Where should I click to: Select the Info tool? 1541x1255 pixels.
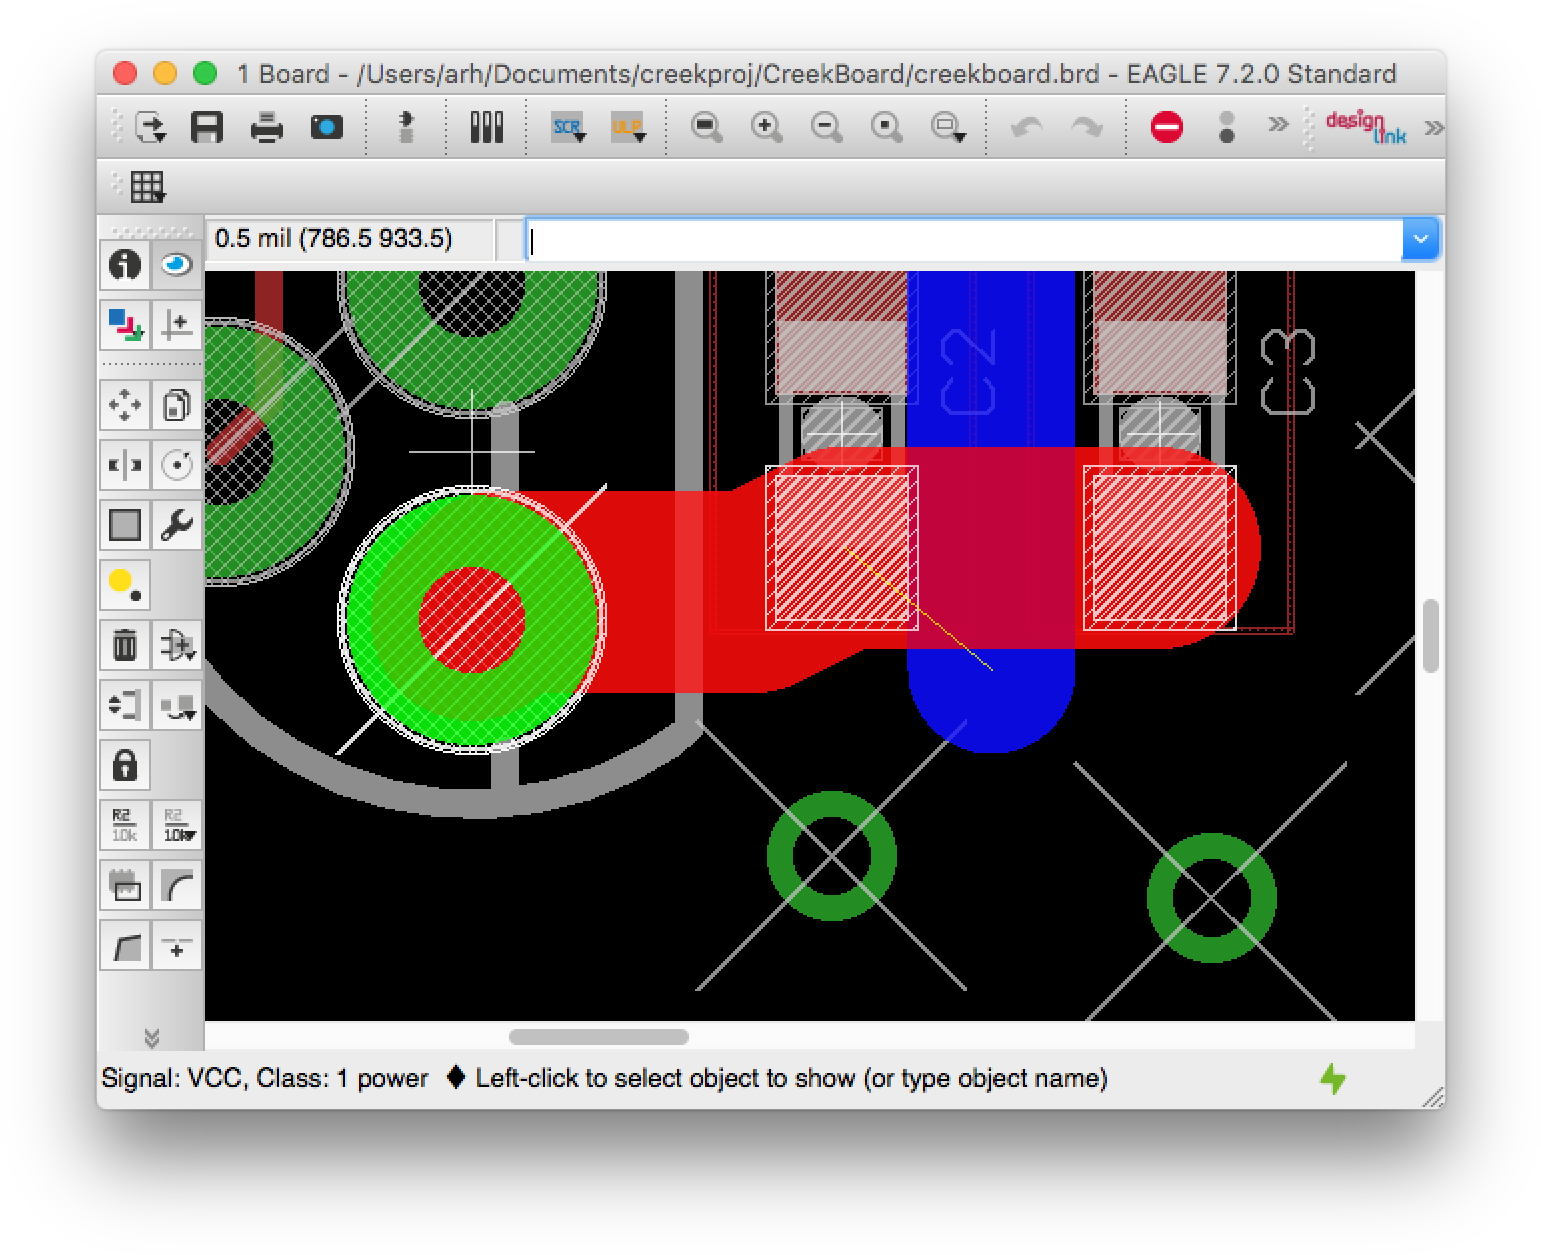[x=125, y=265]
